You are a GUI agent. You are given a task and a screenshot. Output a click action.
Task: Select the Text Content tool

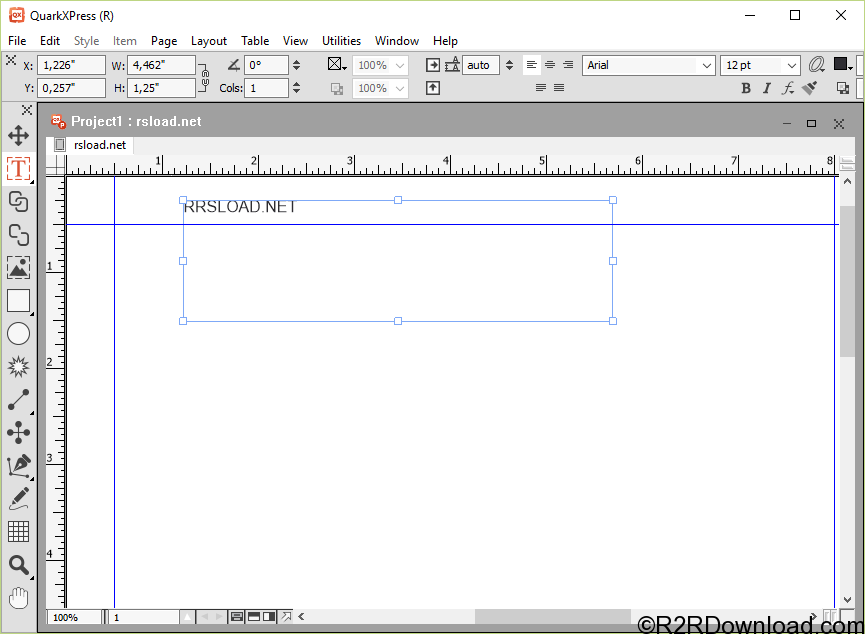coord(18,168)
